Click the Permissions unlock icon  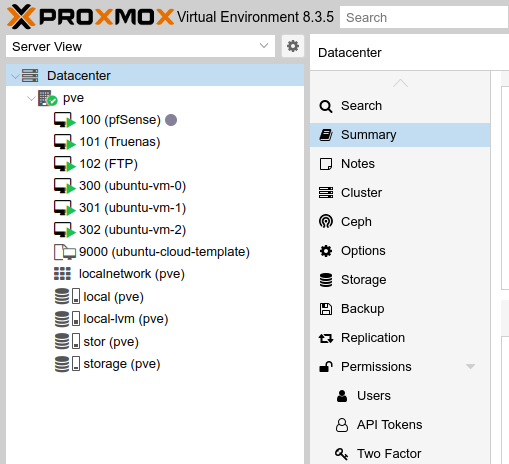(326, 367)
